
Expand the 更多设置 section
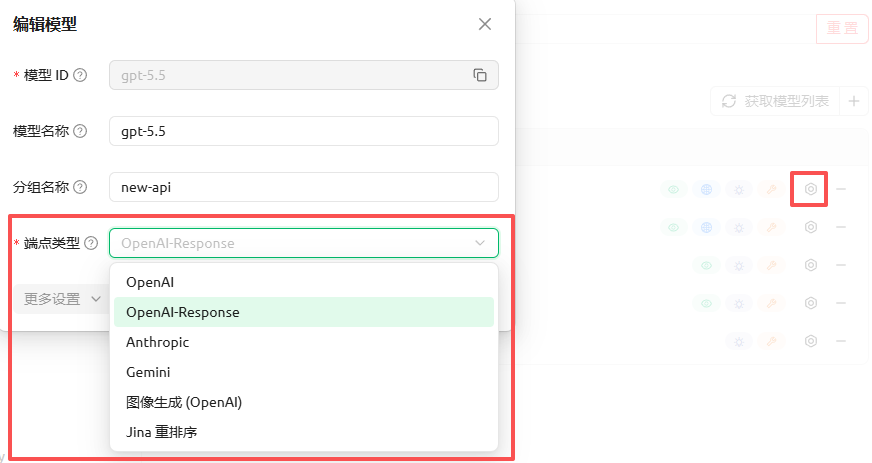pos(62,299)
